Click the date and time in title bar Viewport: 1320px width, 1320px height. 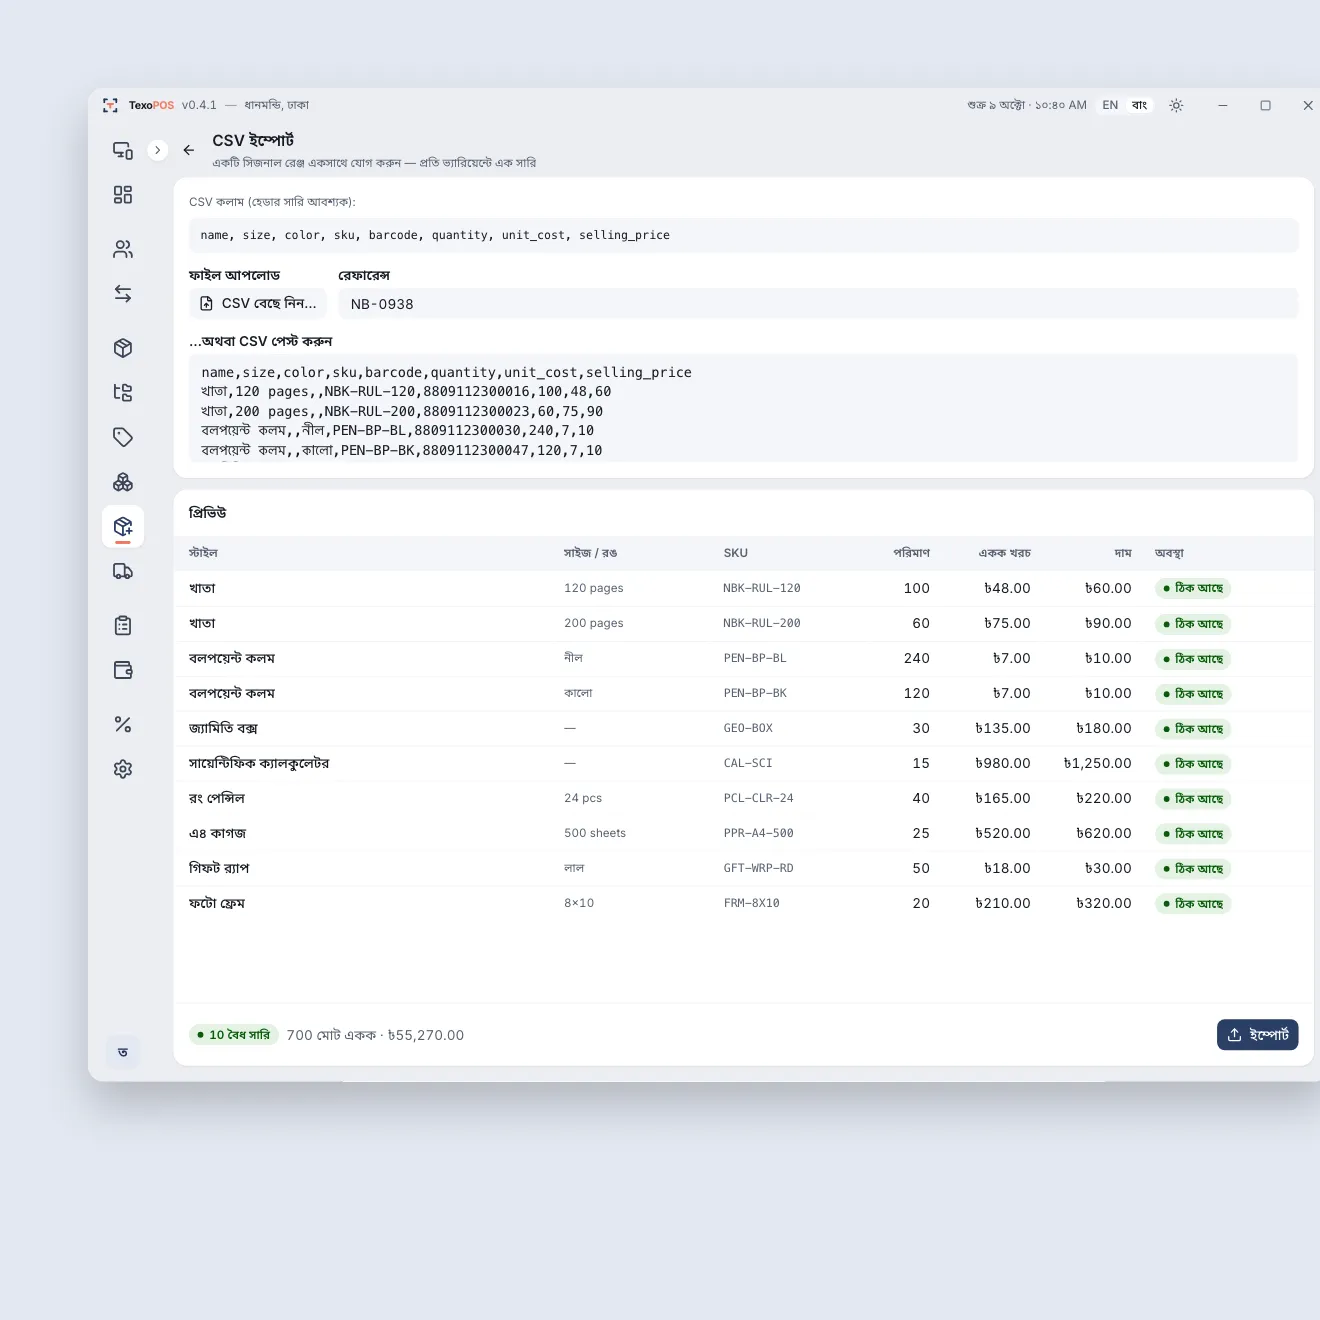pos(1027,105)
